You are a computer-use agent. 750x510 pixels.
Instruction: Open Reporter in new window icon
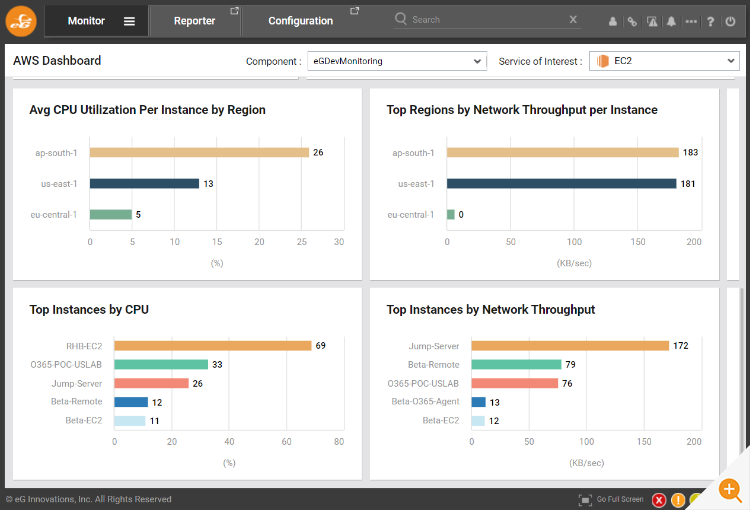pos(234,11)
